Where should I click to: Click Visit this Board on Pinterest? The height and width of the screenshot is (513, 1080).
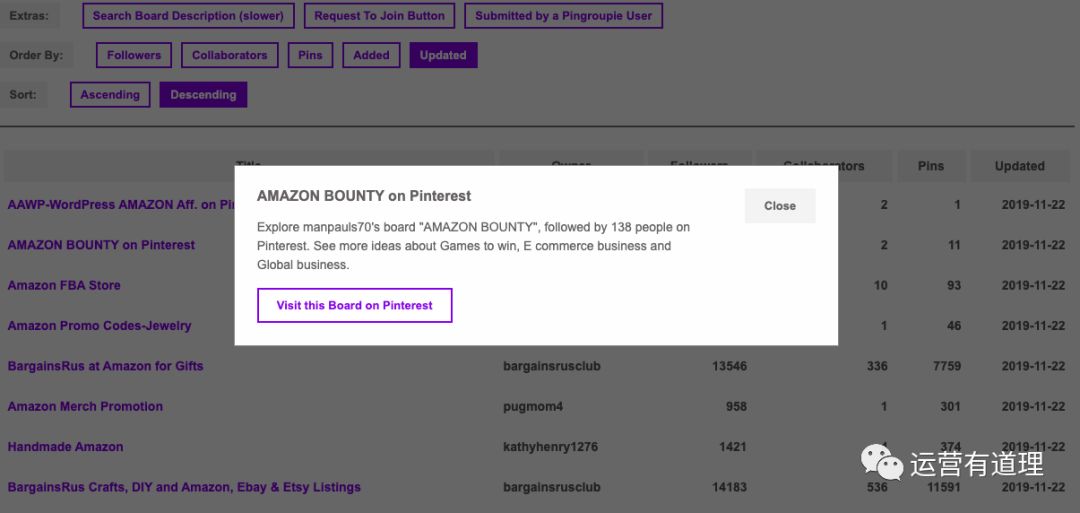click(x=355, y=305)
